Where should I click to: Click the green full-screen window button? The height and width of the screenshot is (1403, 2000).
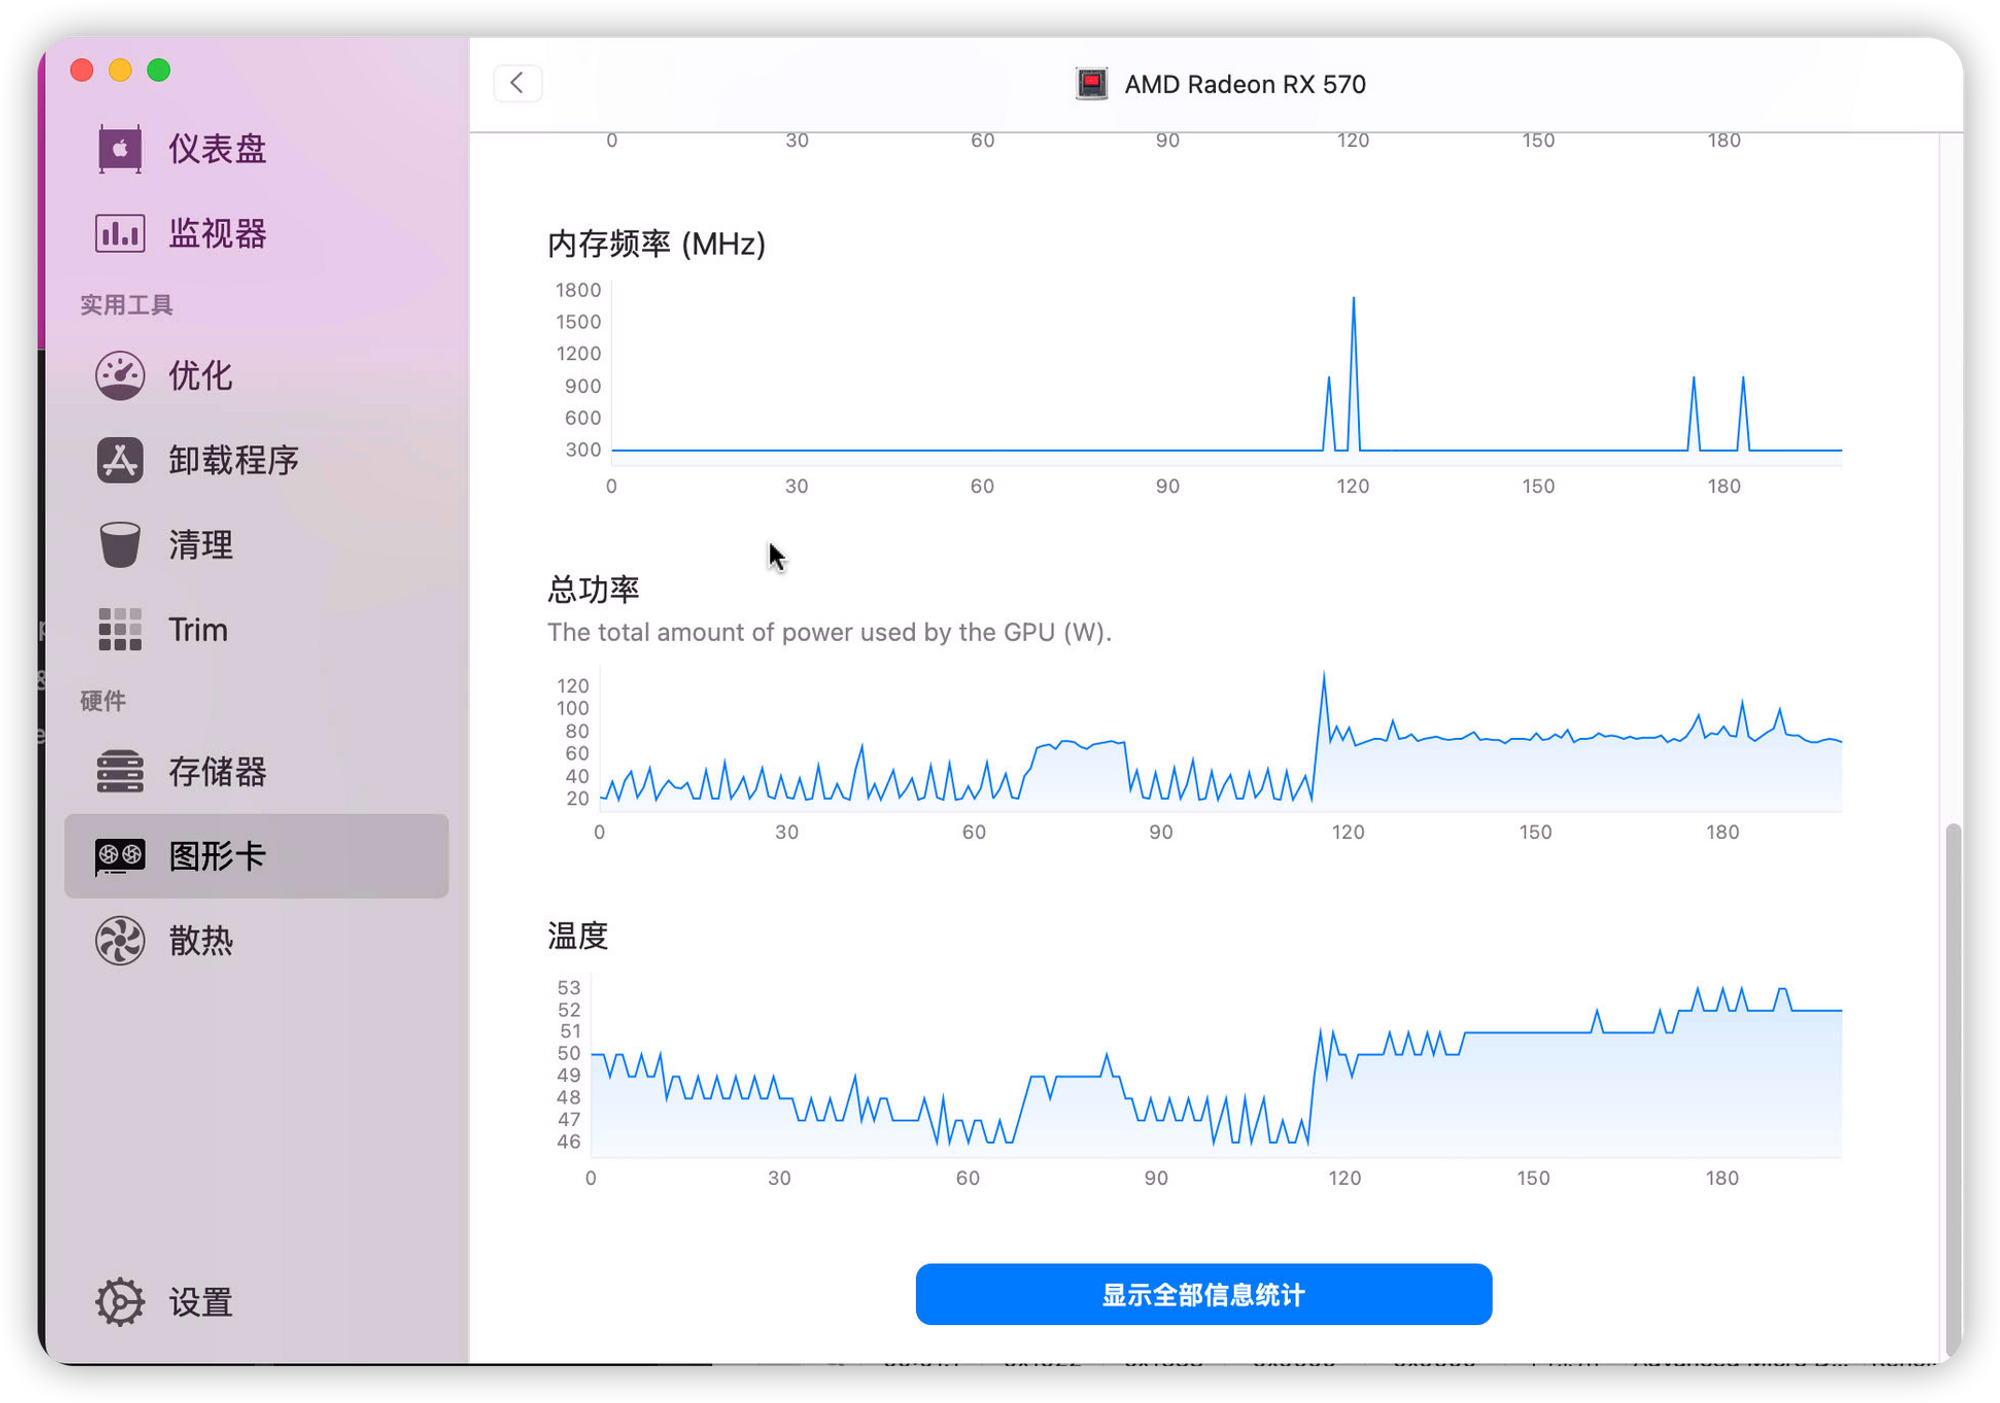(158, 70)
